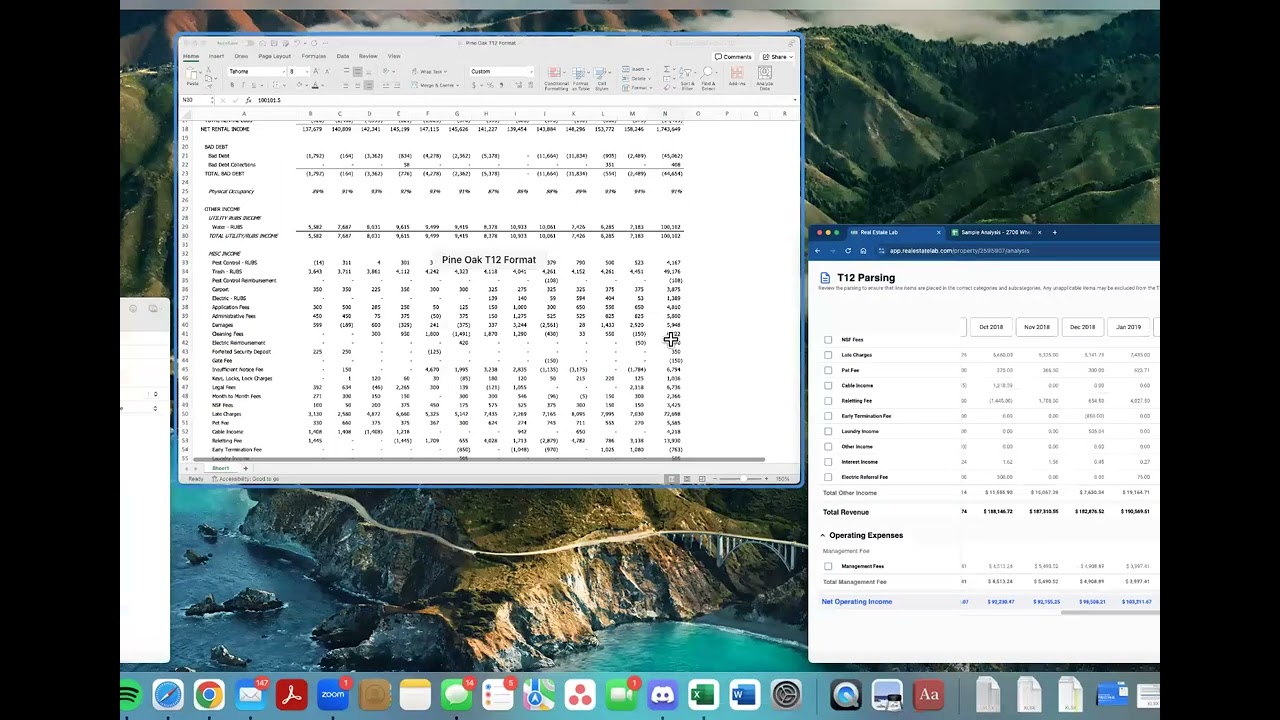Open QuickTime Player from the Dock
Screen dimensions: 1280x720
[846, 694]
